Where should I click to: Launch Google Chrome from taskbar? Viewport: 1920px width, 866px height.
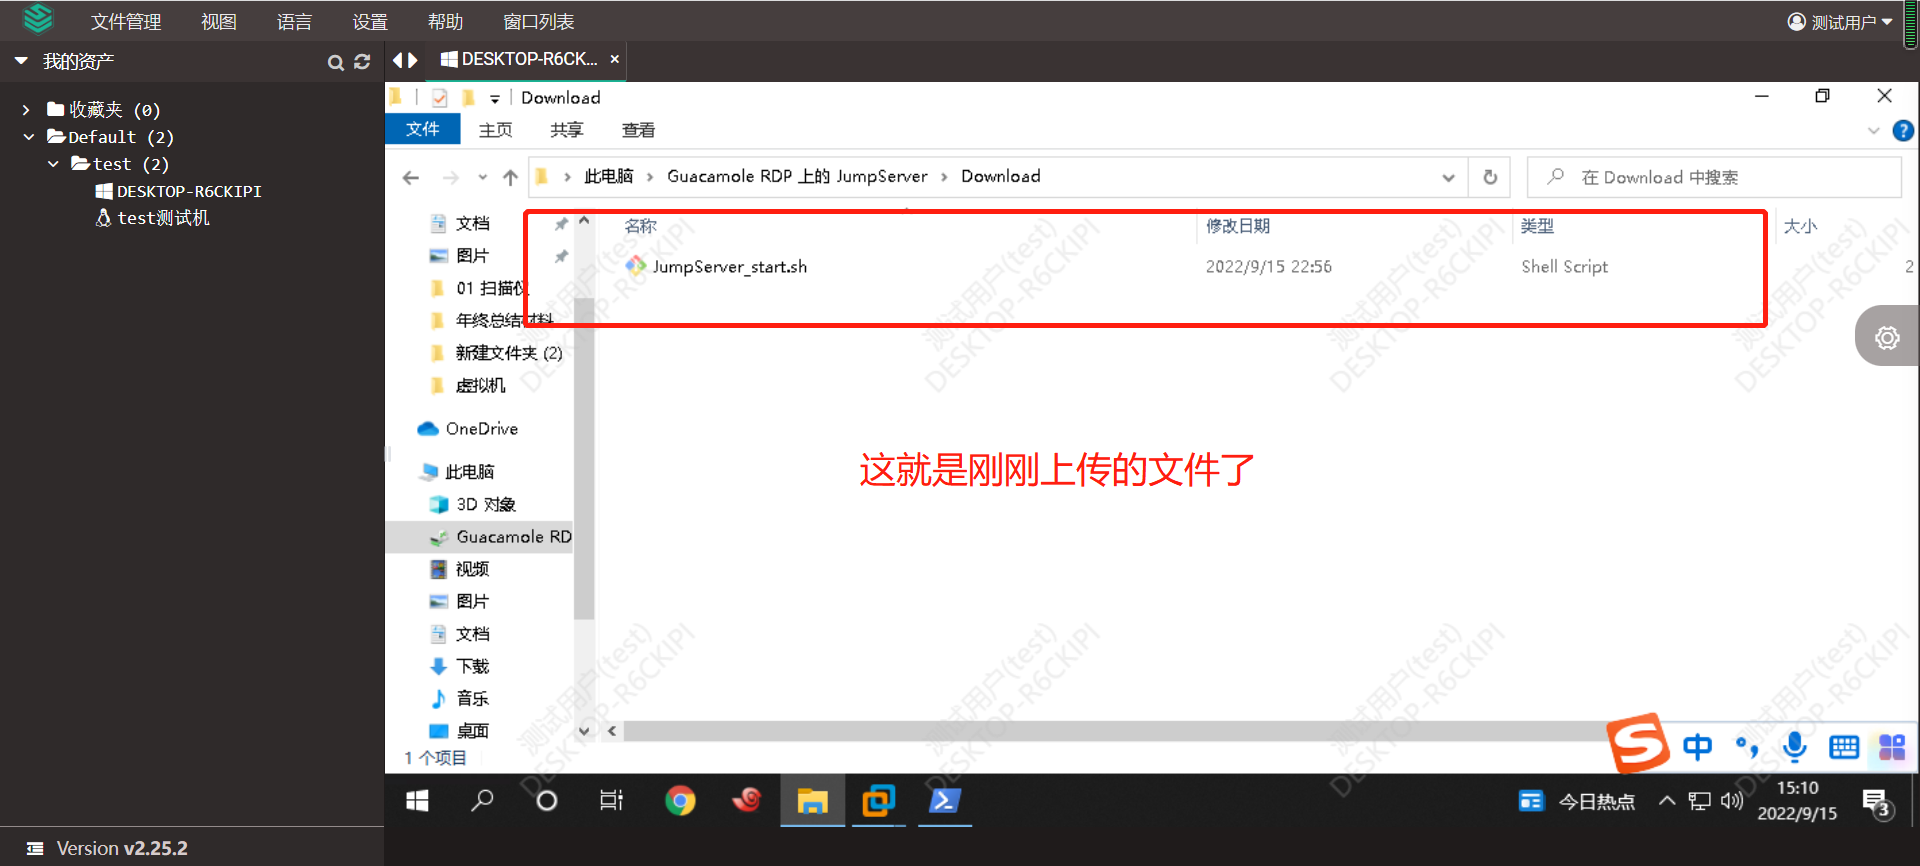click(x=680, y=801)
